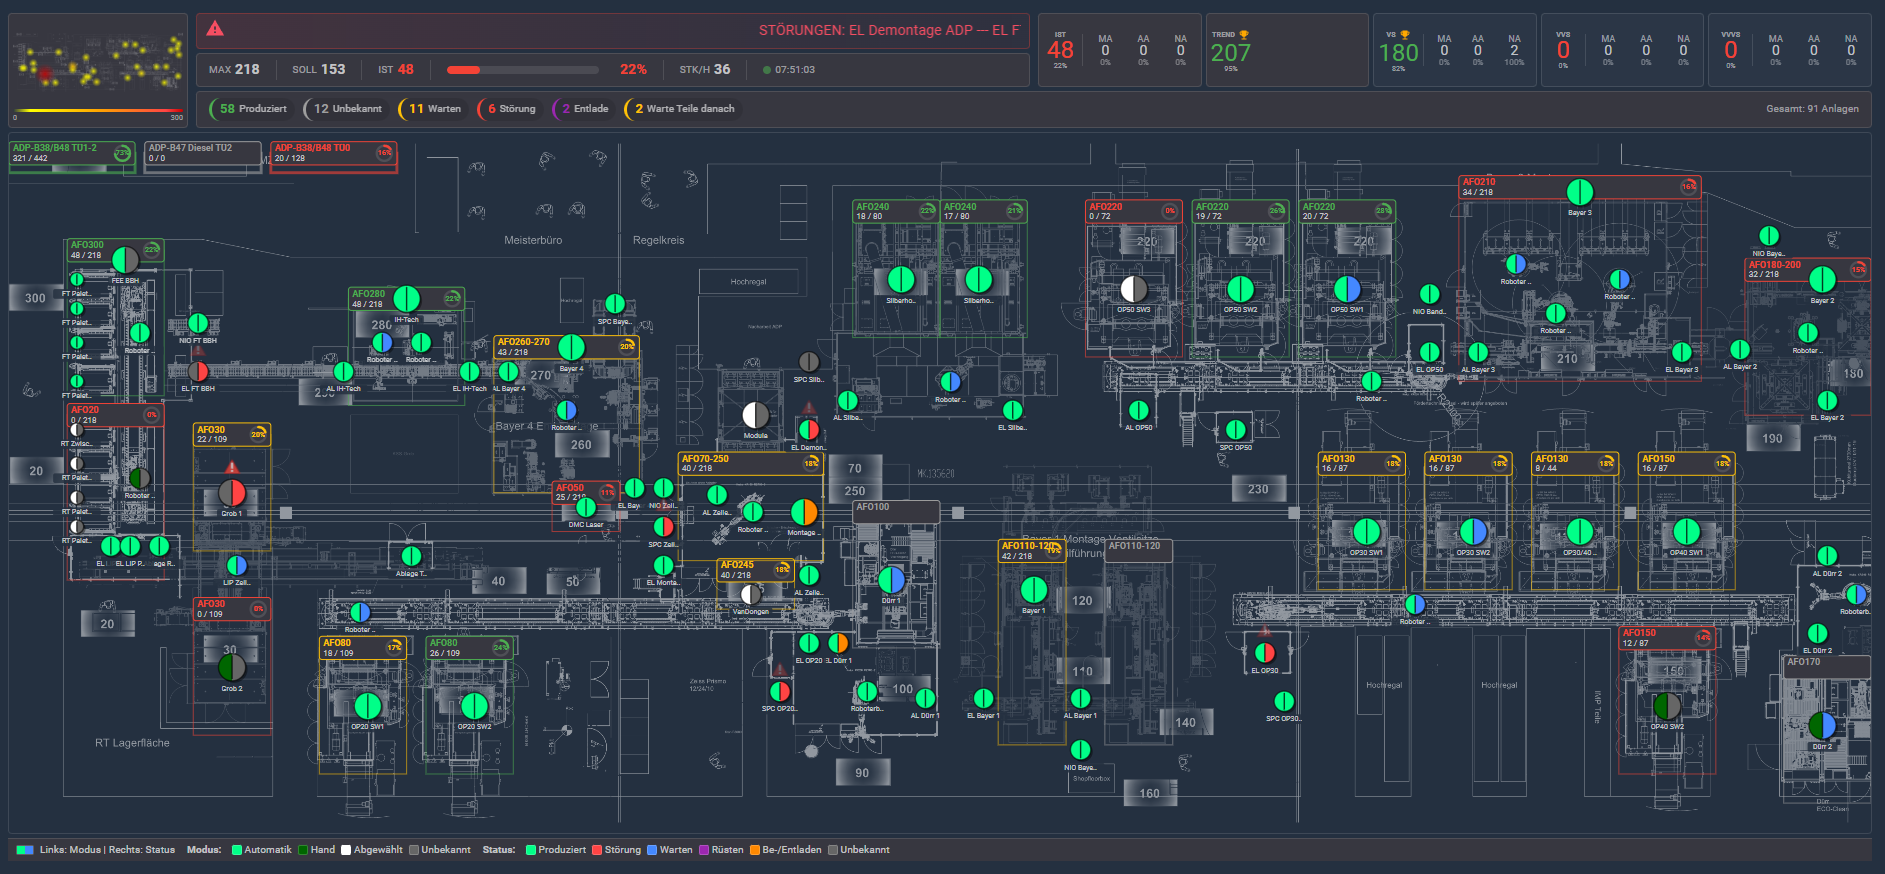Click the Dürr 1 station circle
The image size is (1885, 874).
891,580
